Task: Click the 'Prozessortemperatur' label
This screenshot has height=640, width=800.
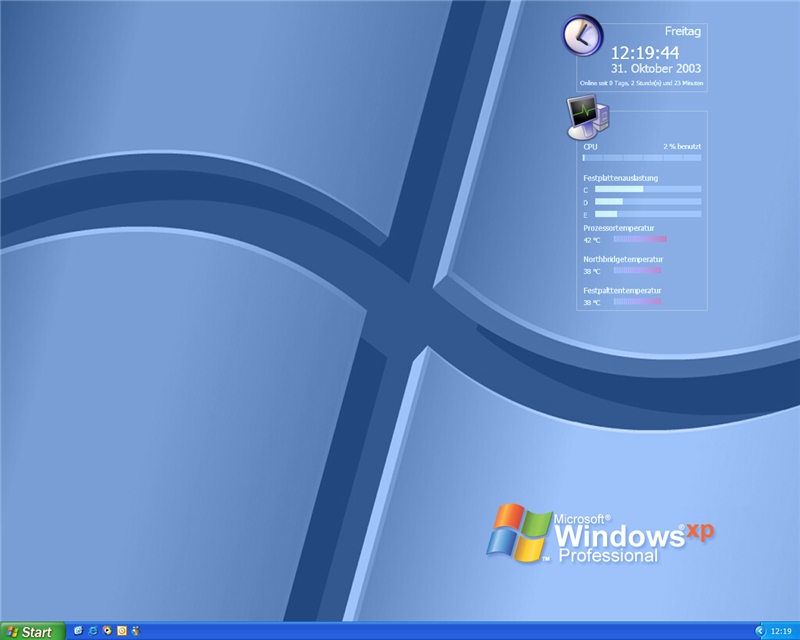Action: (619, 228)
